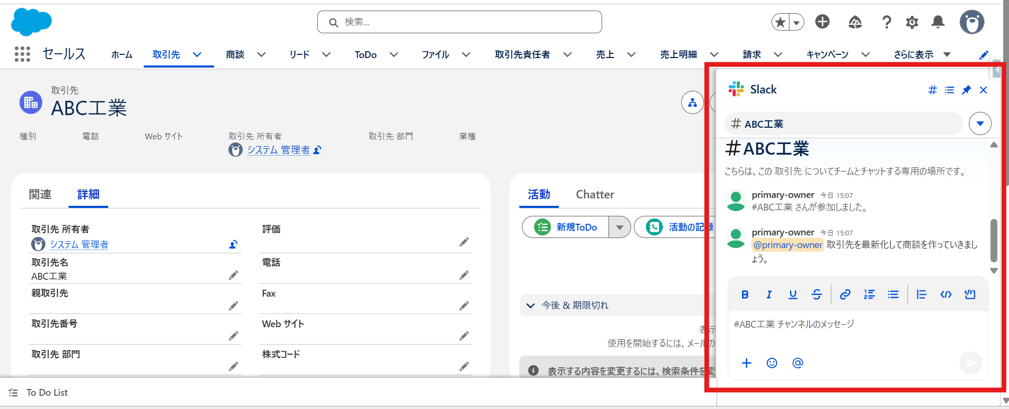The width and height of the screenshot is (1009, 409).
Task: Open the setup gear menu
Action: [912, 23]
